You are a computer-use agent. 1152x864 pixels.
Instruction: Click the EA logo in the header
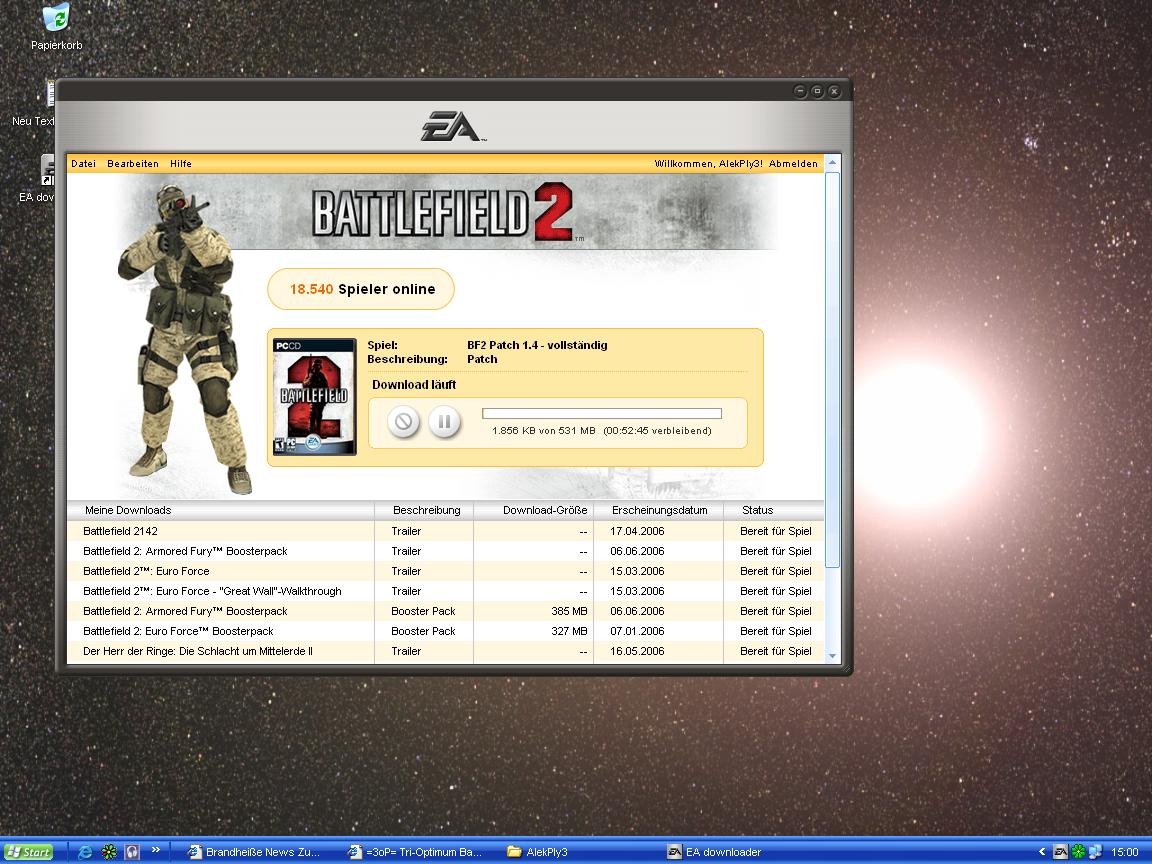(453, 126)
